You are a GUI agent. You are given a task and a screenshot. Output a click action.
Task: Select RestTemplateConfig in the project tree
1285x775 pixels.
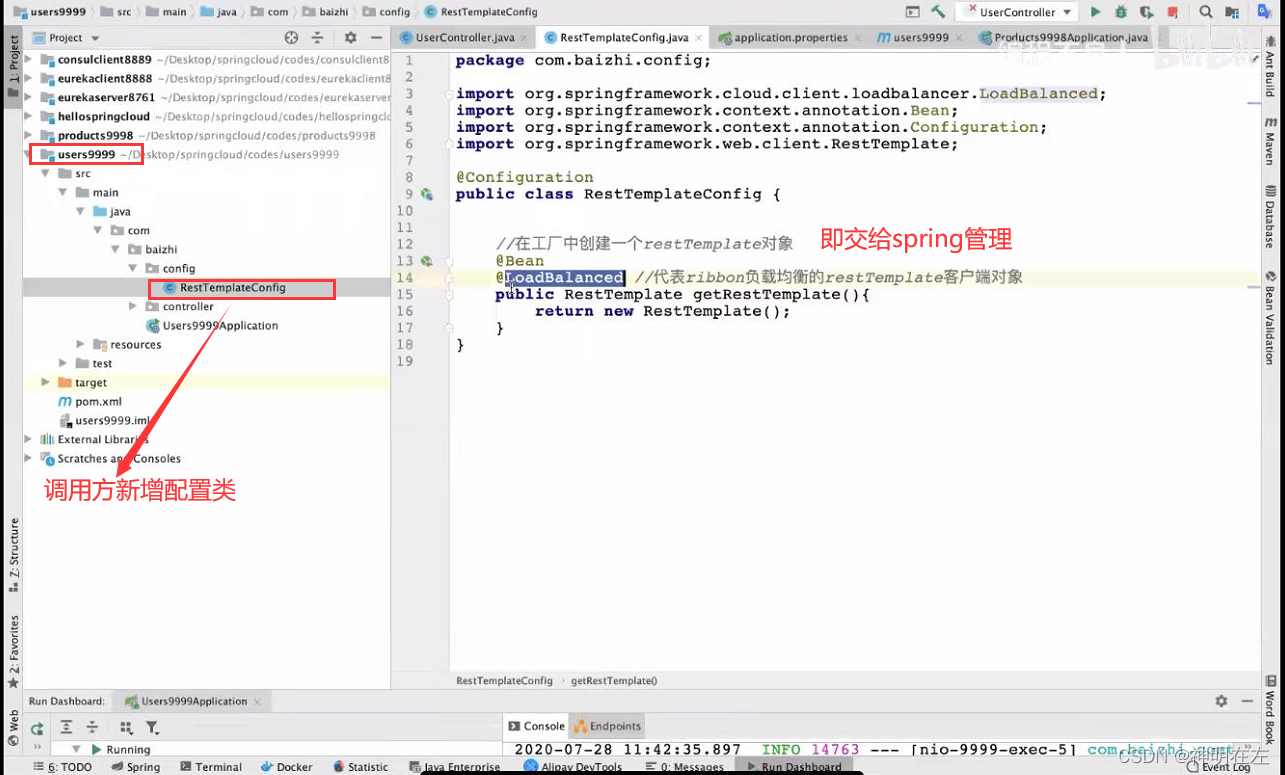pyautogui.click(x=232, y=287)
